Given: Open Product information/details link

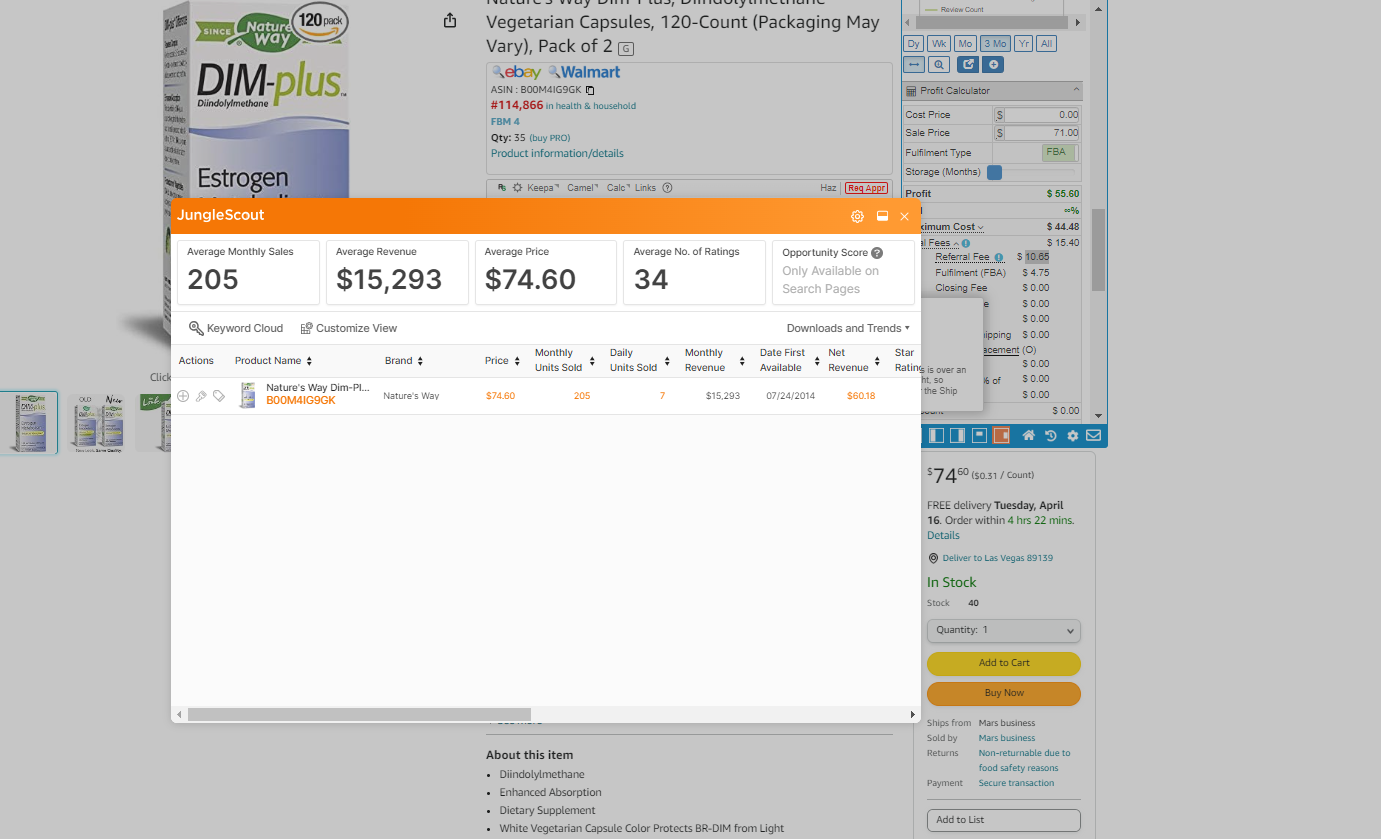Looking at the screenshot, I should [557, 154].
